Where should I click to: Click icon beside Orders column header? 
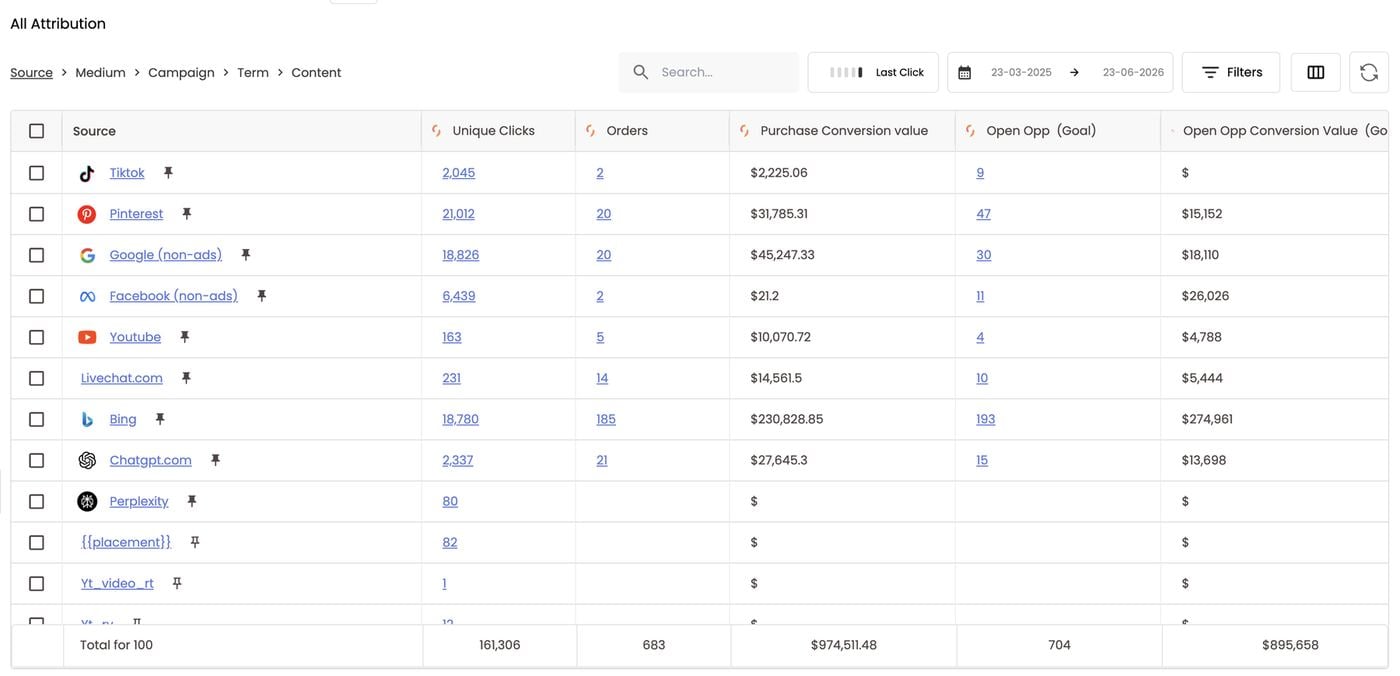point(591,131)
